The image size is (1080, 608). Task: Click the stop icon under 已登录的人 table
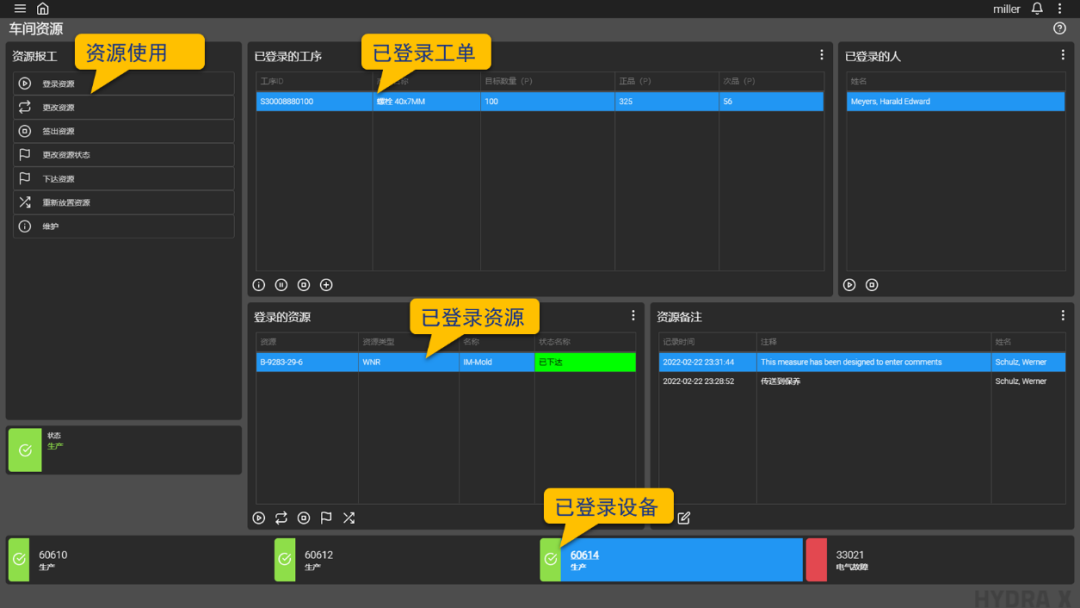pos(872,285)
